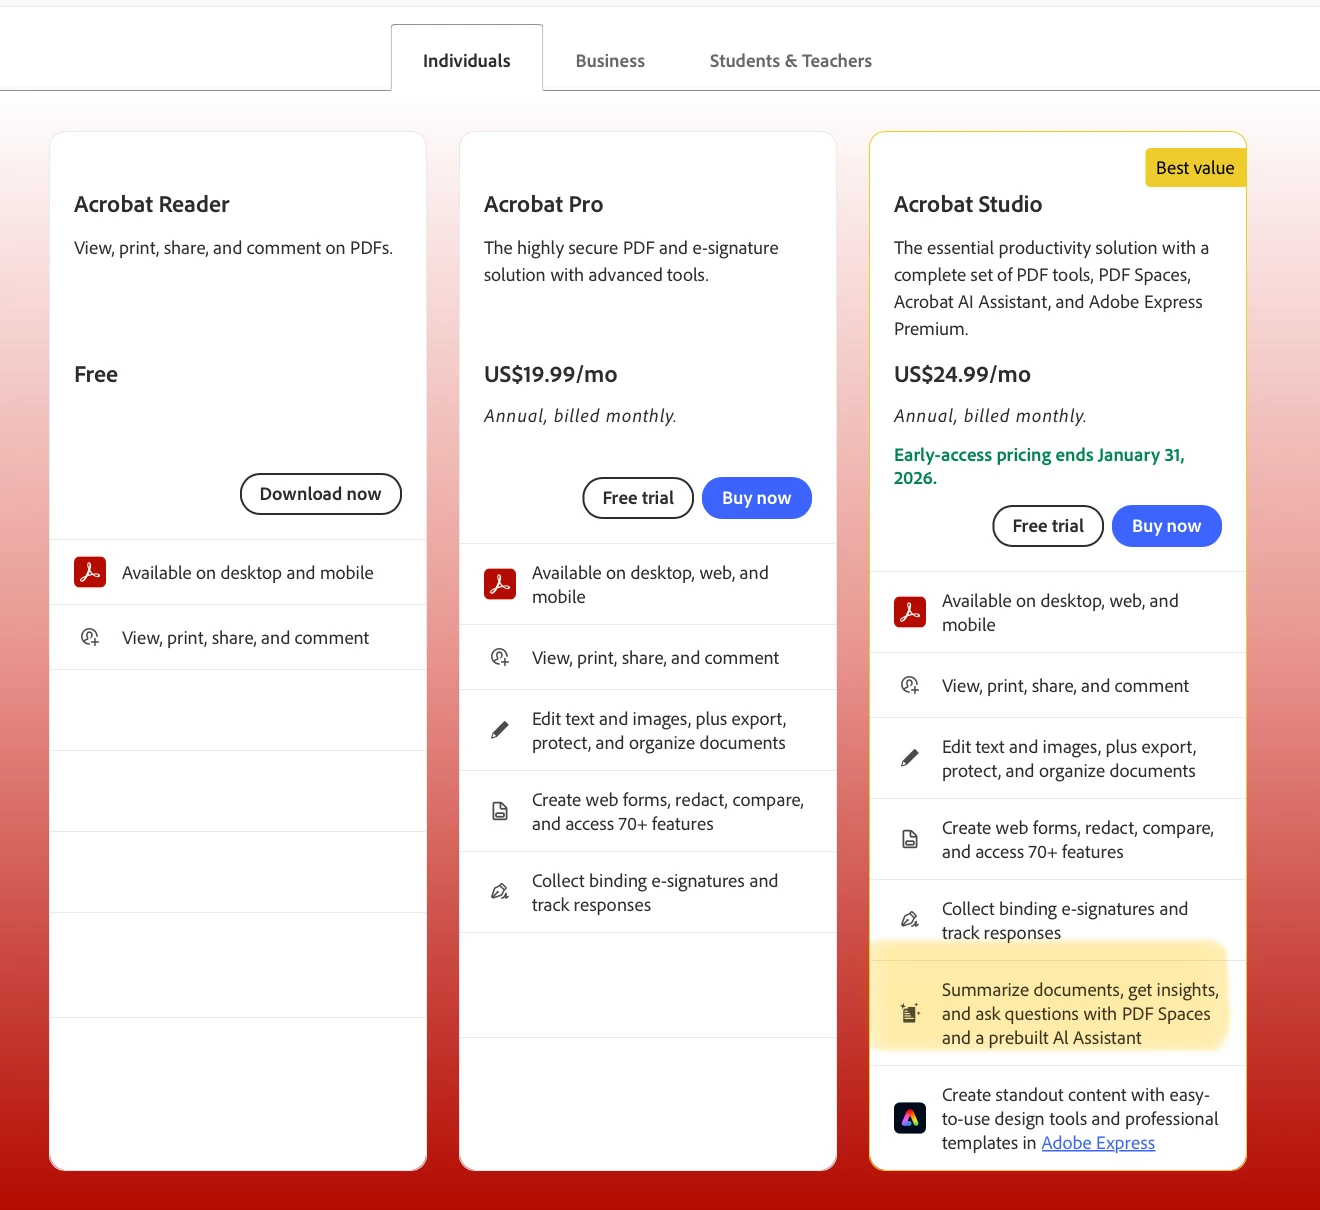Image resolution: width=1320 pixels, height=1210 pixels.
Task: Open the Adobe Express link
Action: pyautogui.click(x=1098, y=1143)
